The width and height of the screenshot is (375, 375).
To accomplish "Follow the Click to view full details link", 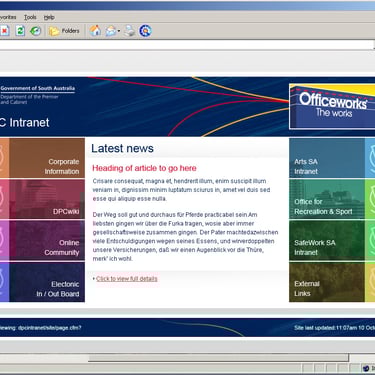I will pos(127,279).
